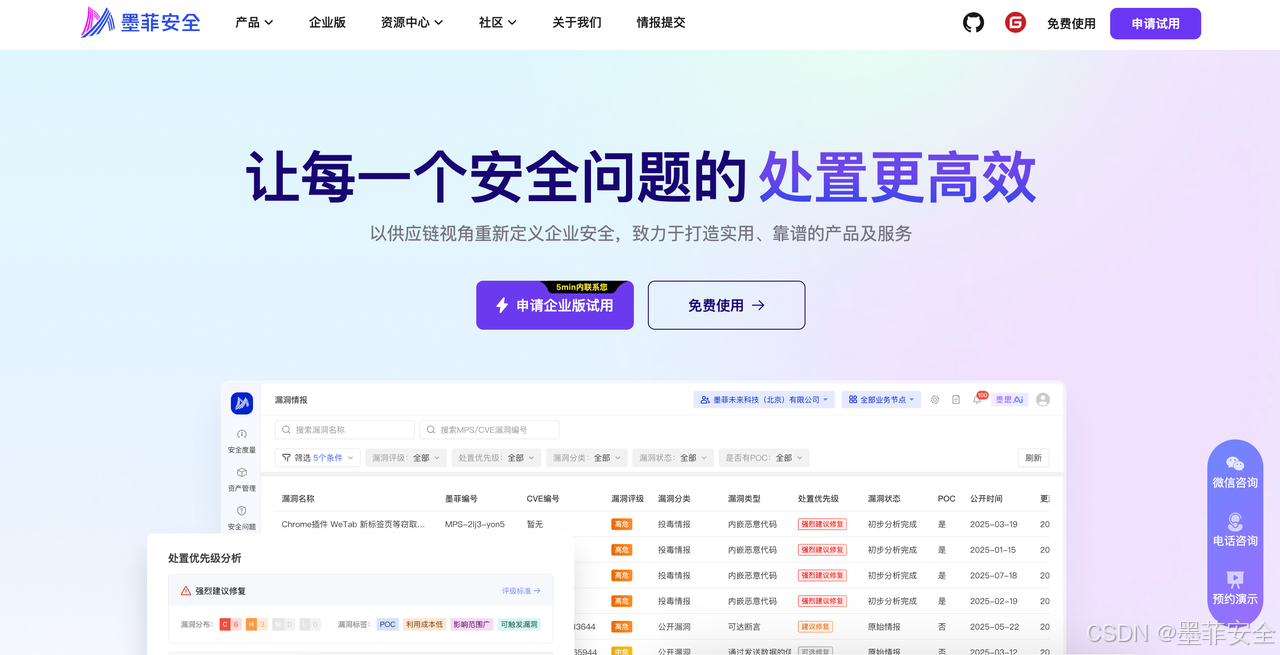Viewport: 1280px width, 655px height.
Task: Click the POC vulnerability tag
Action: [388, 624]
